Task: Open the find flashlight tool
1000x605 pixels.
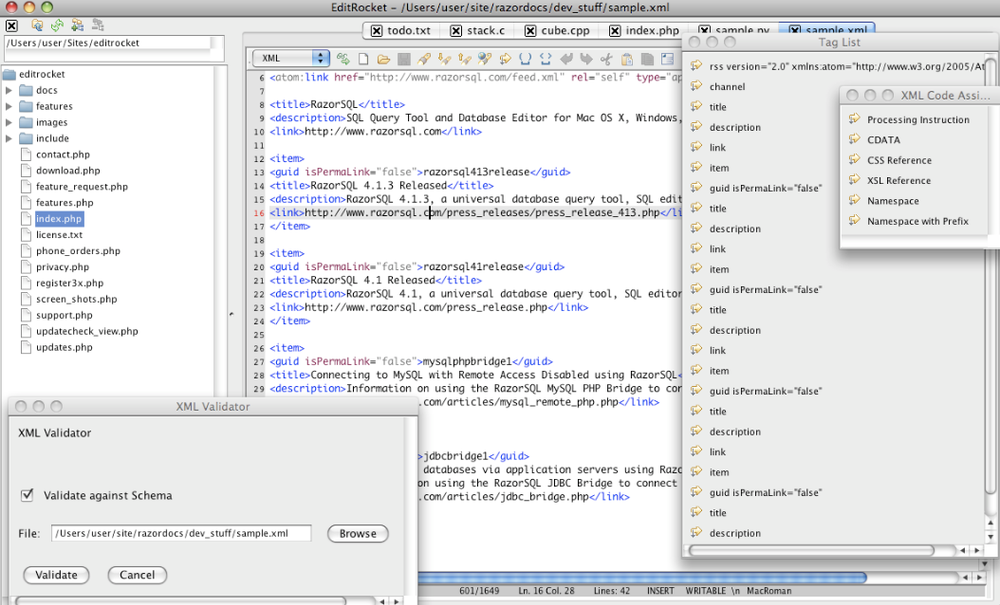Action: tap(424, 59)
